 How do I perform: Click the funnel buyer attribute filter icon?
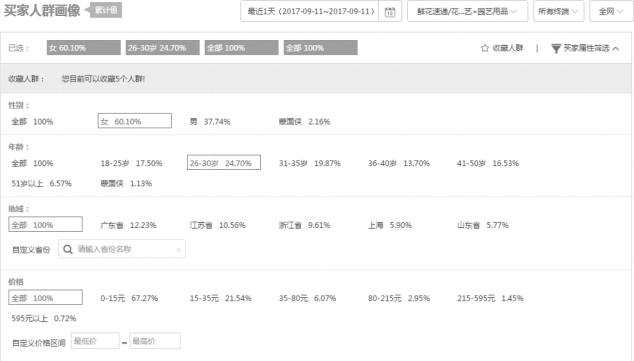[x=556, y=49]
